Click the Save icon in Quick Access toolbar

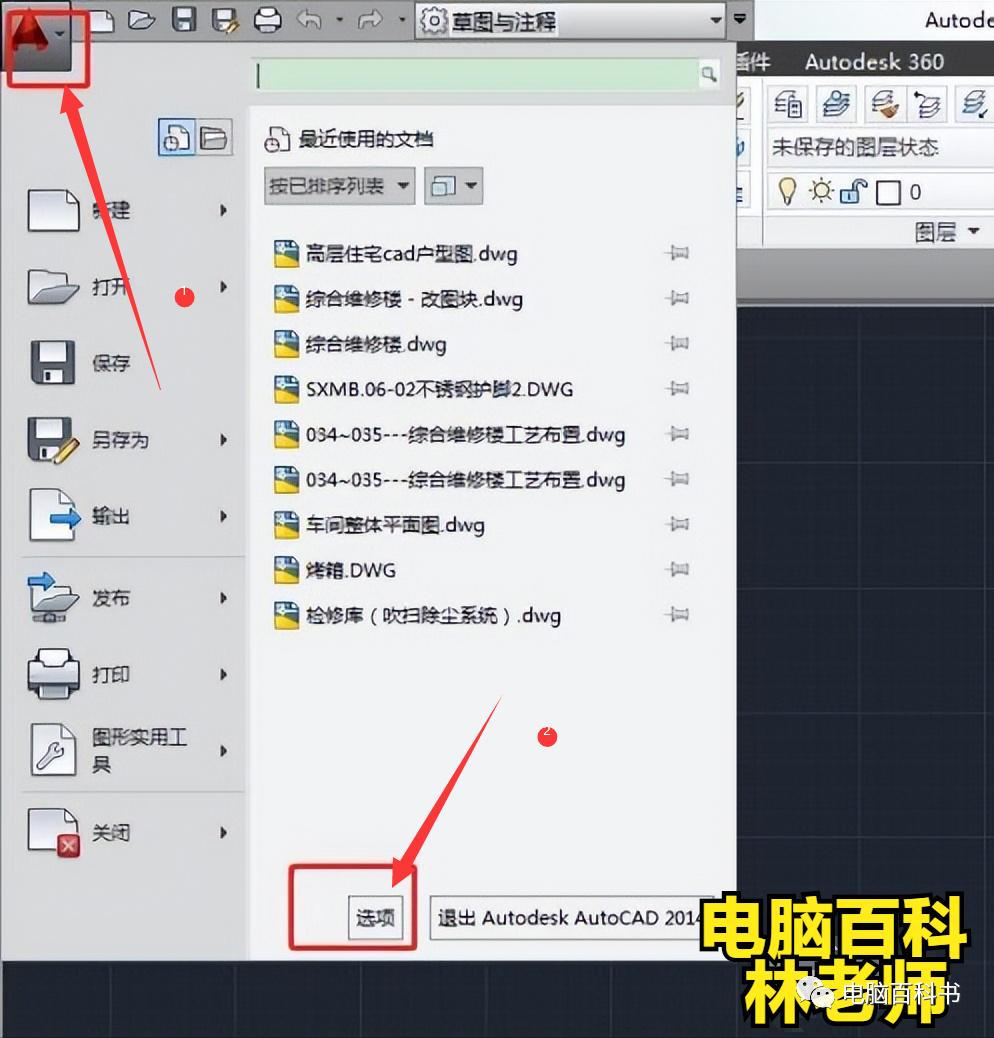[x=185, y=20]
